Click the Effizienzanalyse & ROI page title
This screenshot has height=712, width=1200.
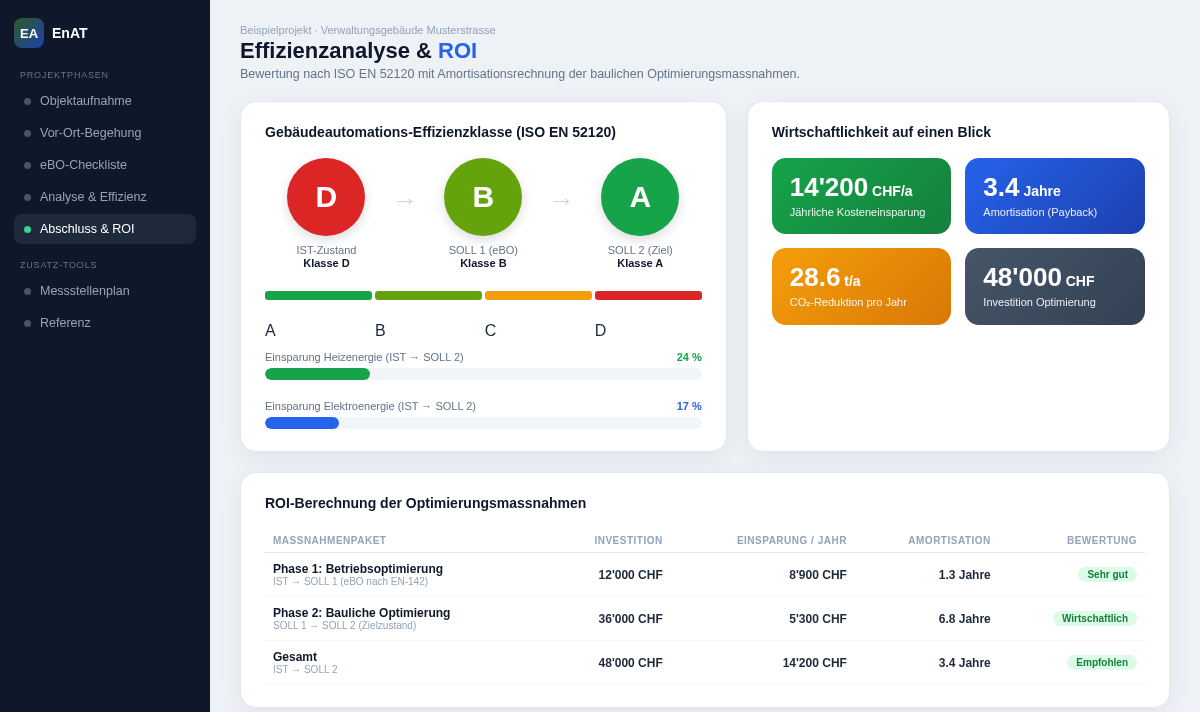coord(358,51)
